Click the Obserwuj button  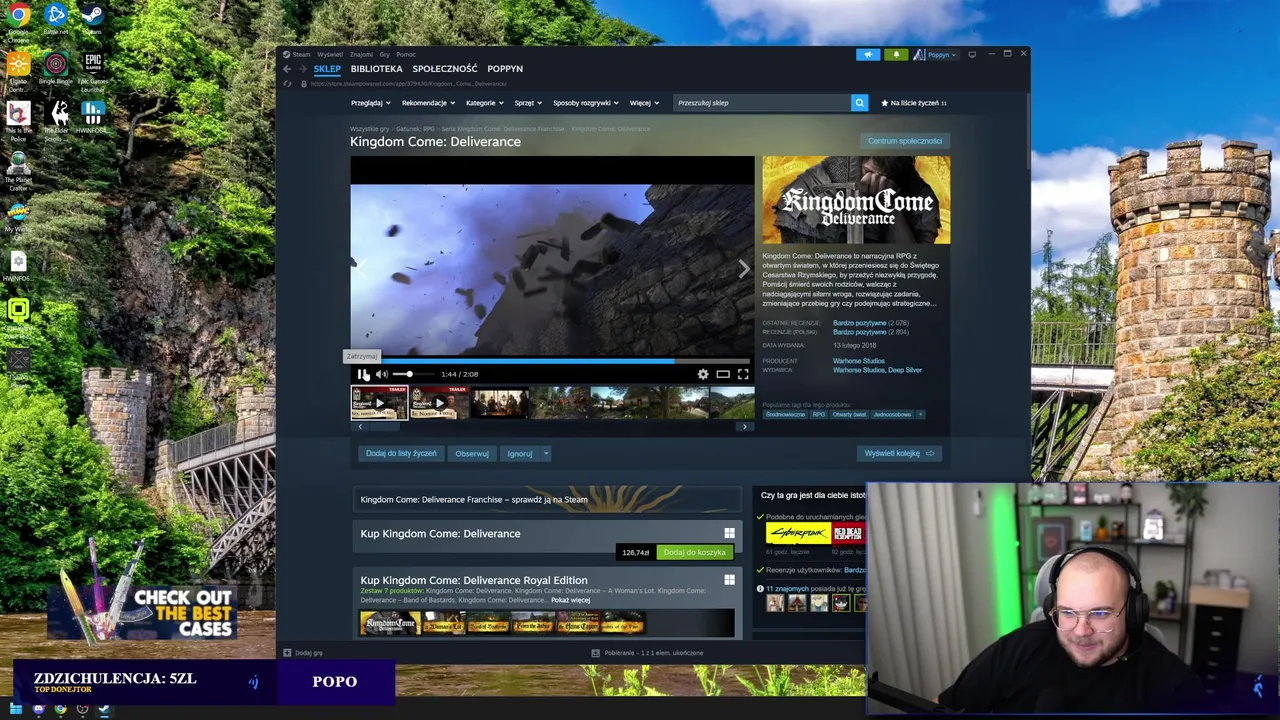click(472, 453)
